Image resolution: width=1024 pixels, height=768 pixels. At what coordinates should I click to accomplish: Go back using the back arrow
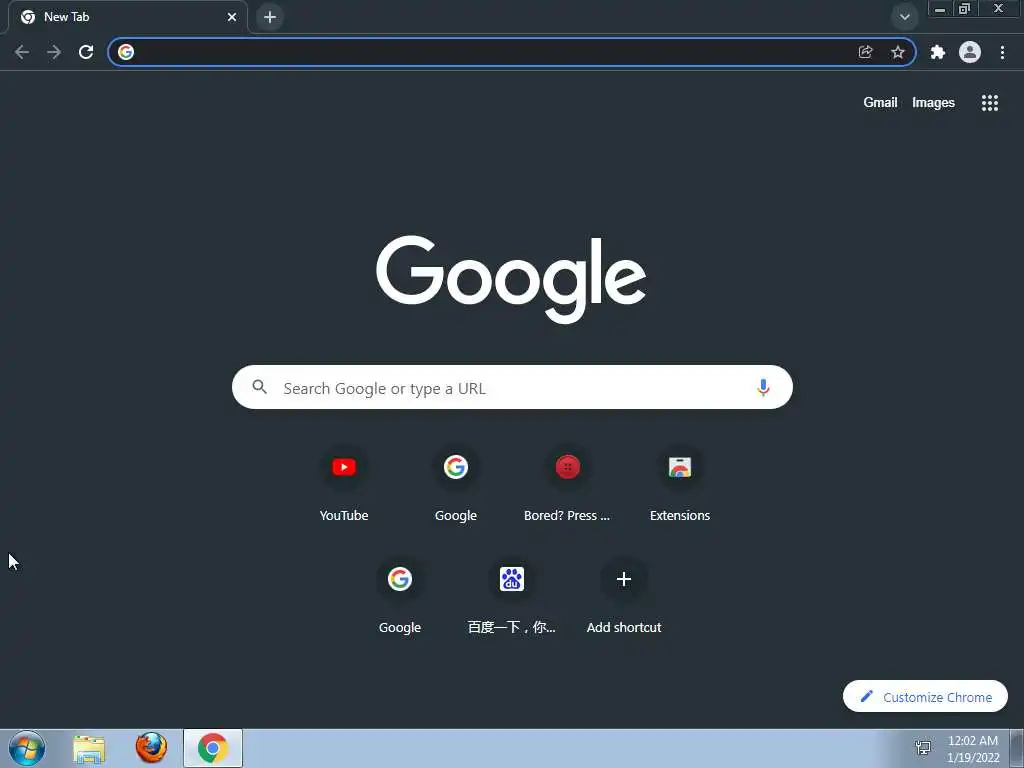pos(22,52)
